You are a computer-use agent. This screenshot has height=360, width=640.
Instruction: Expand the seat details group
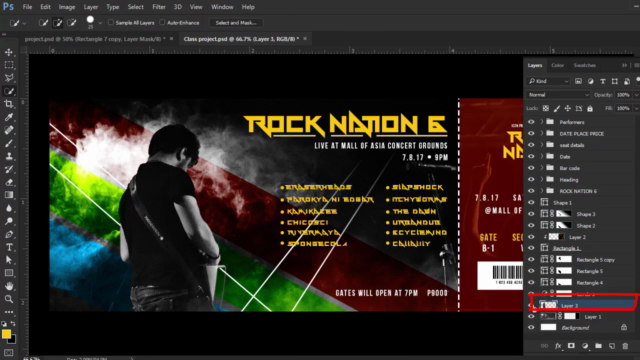(x=542, y=145)
